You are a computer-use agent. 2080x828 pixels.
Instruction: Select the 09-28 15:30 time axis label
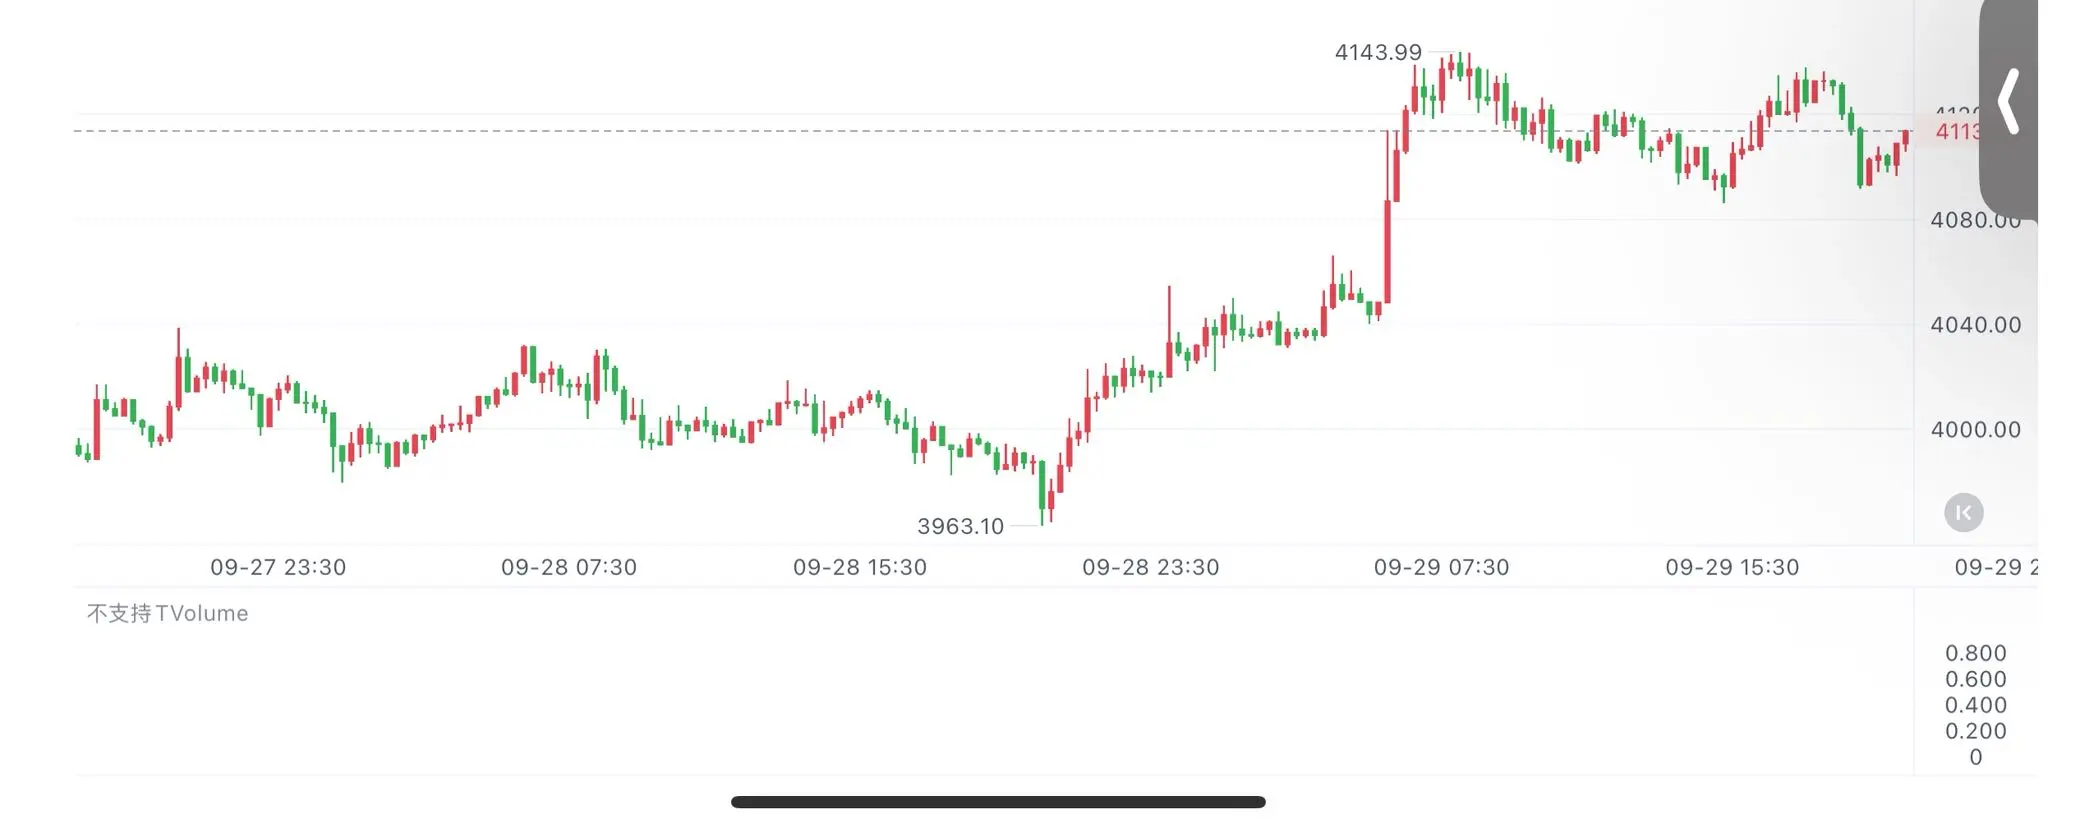(x=860, y=567)
